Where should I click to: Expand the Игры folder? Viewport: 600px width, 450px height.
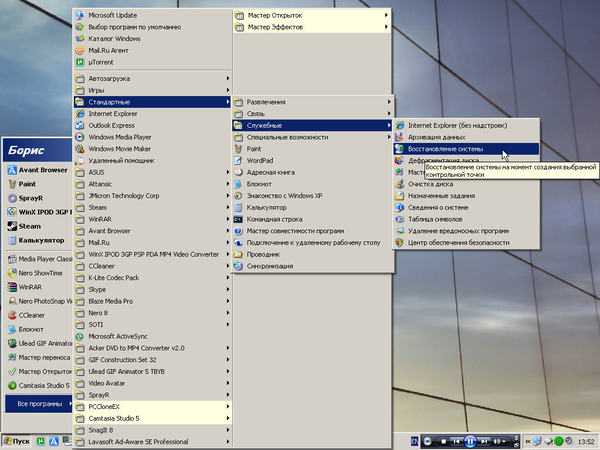pyautogui.click(x=152, y=90)
